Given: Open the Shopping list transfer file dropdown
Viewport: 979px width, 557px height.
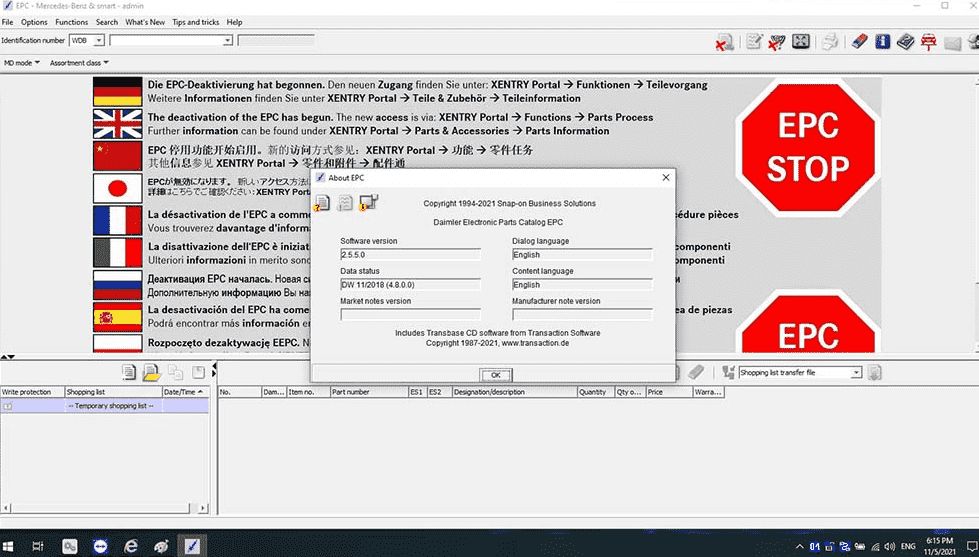Looking at the screenshot, I should 857,372.
